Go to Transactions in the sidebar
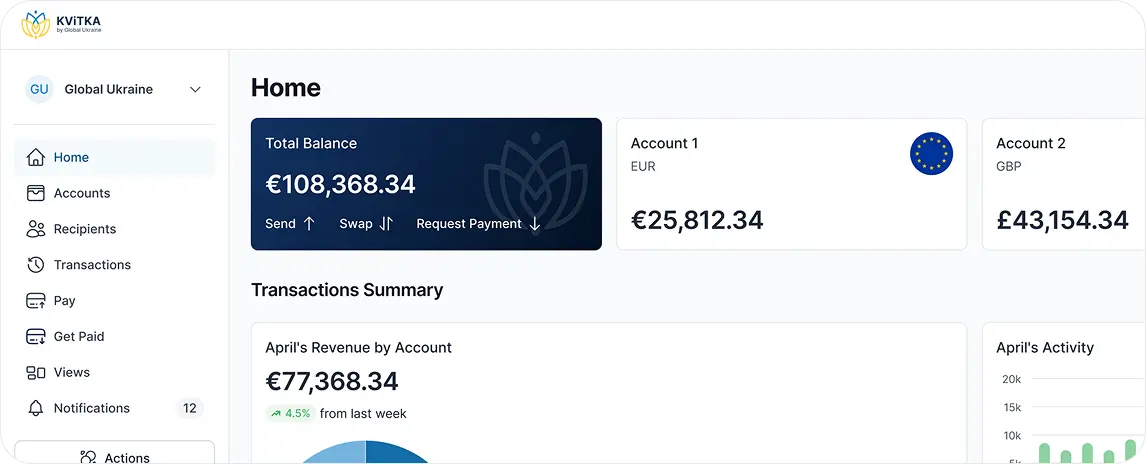The image size is (1146, 464). (x=92, y=265)
